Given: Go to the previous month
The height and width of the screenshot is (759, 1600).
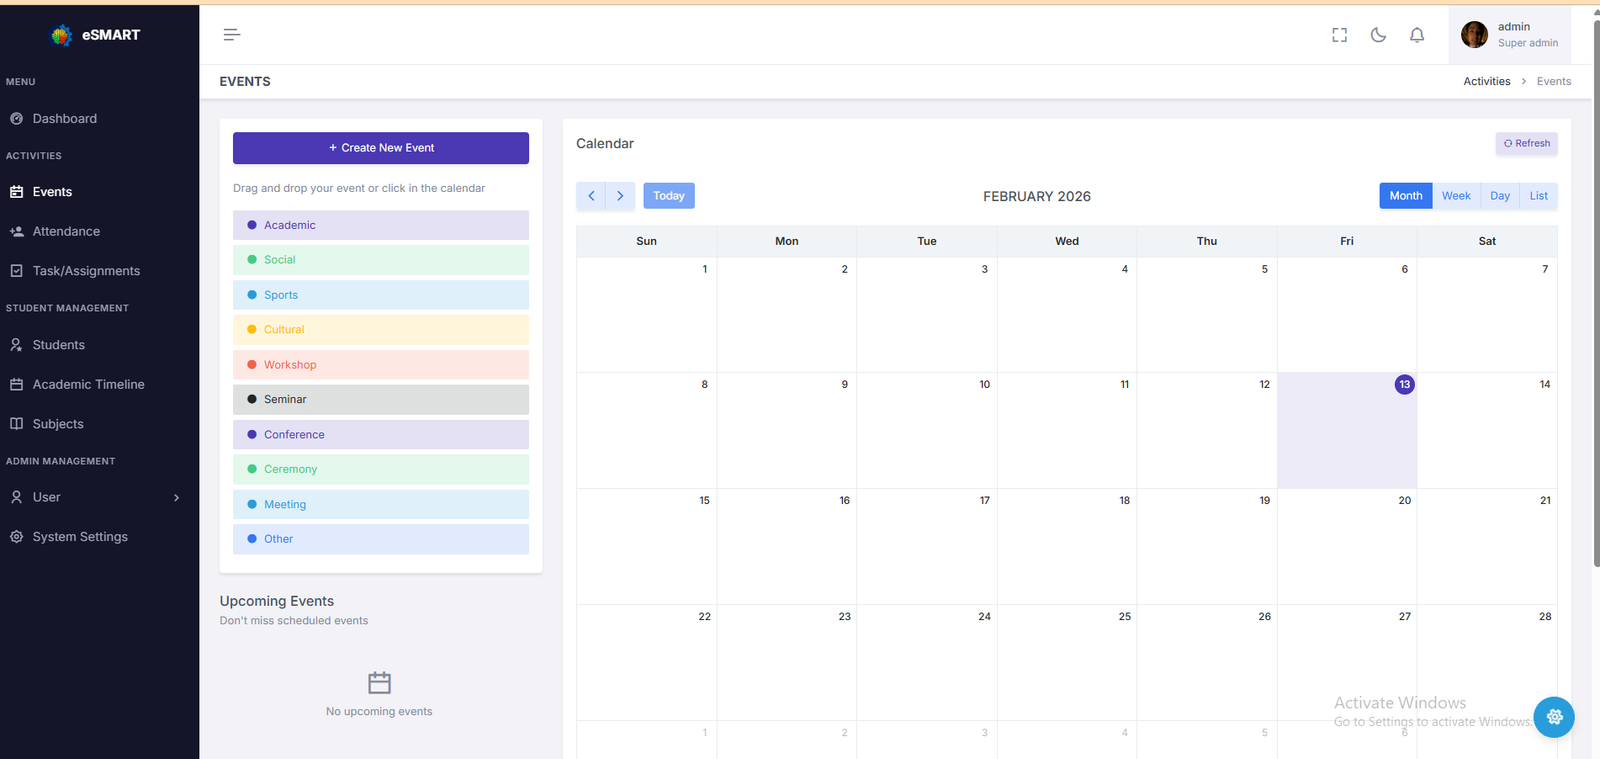Looking at the screenshot, I should click(591, 196).
